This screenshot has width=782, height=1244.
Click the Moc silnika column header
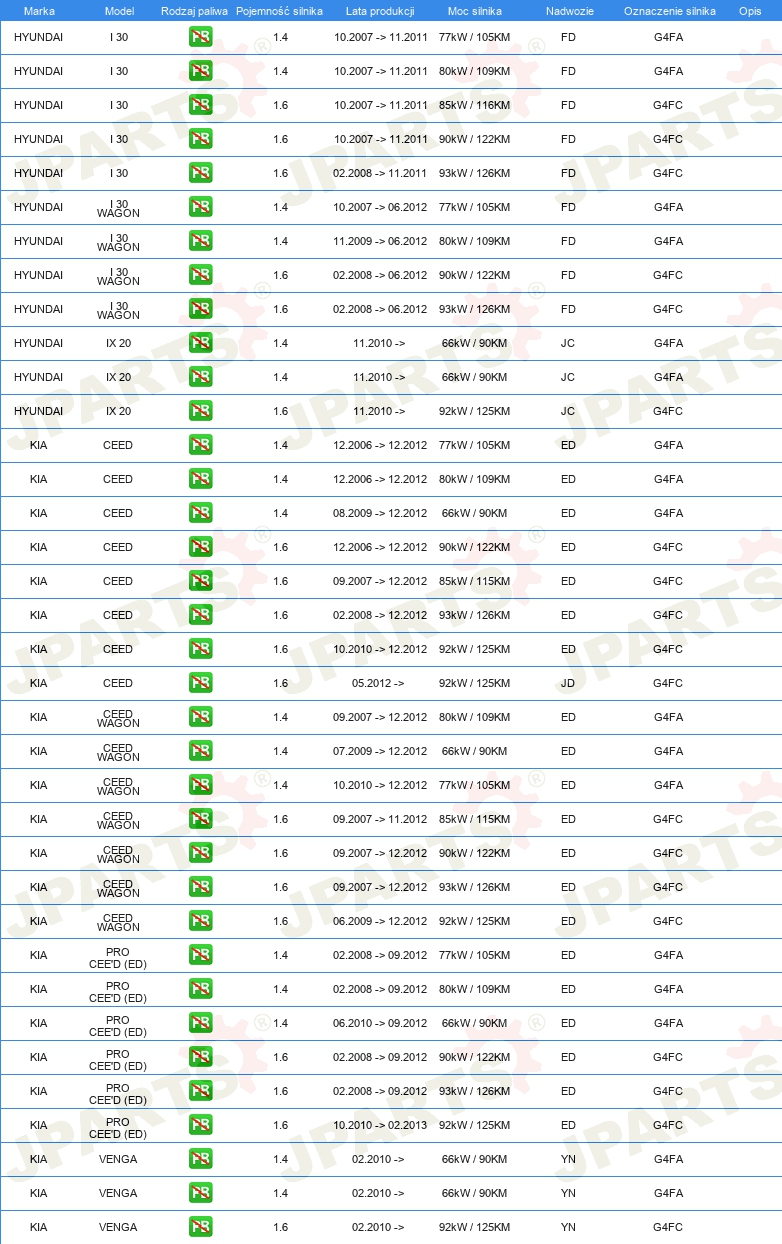[475, 11]
